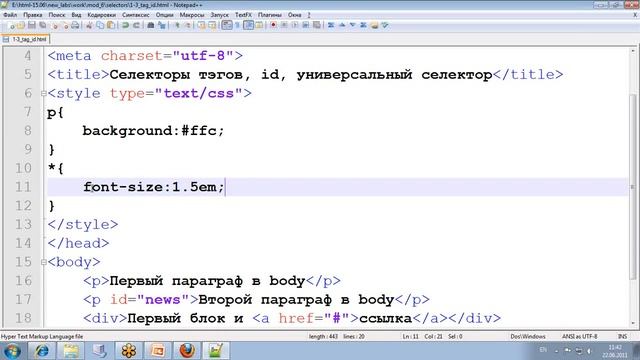Start macro recording with the red dot
Viewport: 640px width, 360px height.
point(273,25)
